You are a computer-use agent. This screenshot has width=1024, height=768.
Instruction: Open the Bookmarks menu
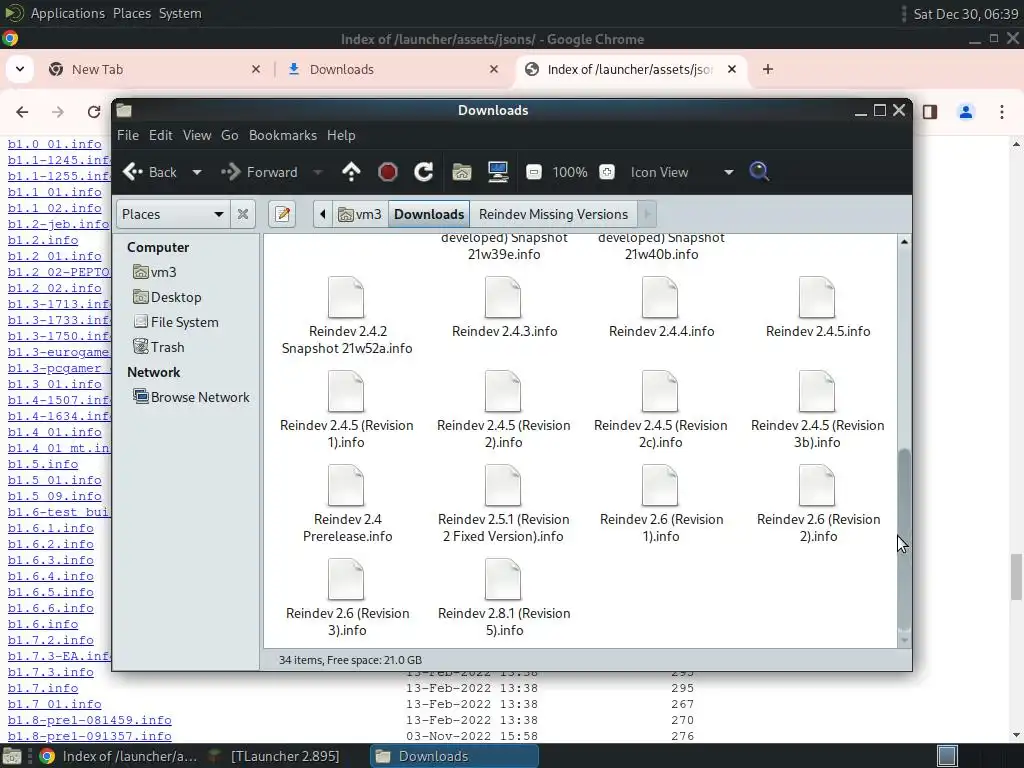pyautogui.click(x=283, y=135)
